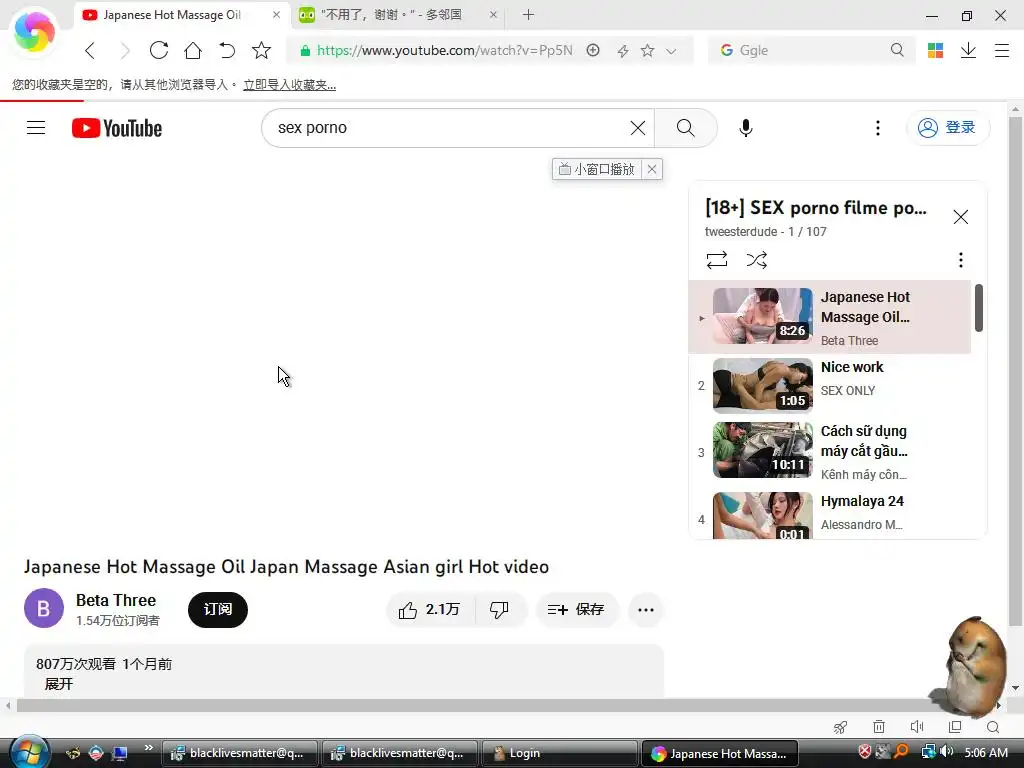Viewport: 1024px width, 768px height.
Task: Click the favorites star icon beside home
Action: click(x=261, y=50)
